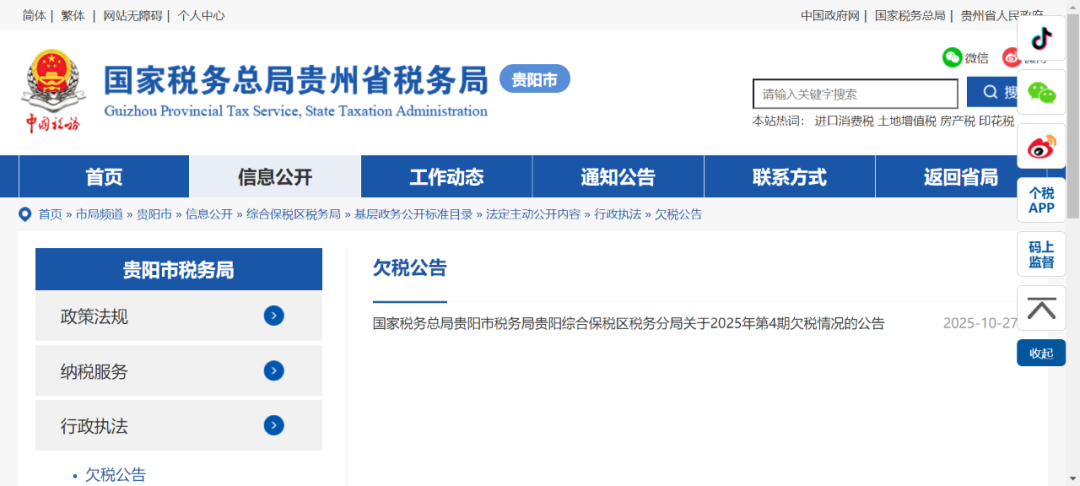The width and height of the screenshot is (1080, 486).
Task: Expand 政策法规 sidebar section arrow
Action: pos(274,316)
